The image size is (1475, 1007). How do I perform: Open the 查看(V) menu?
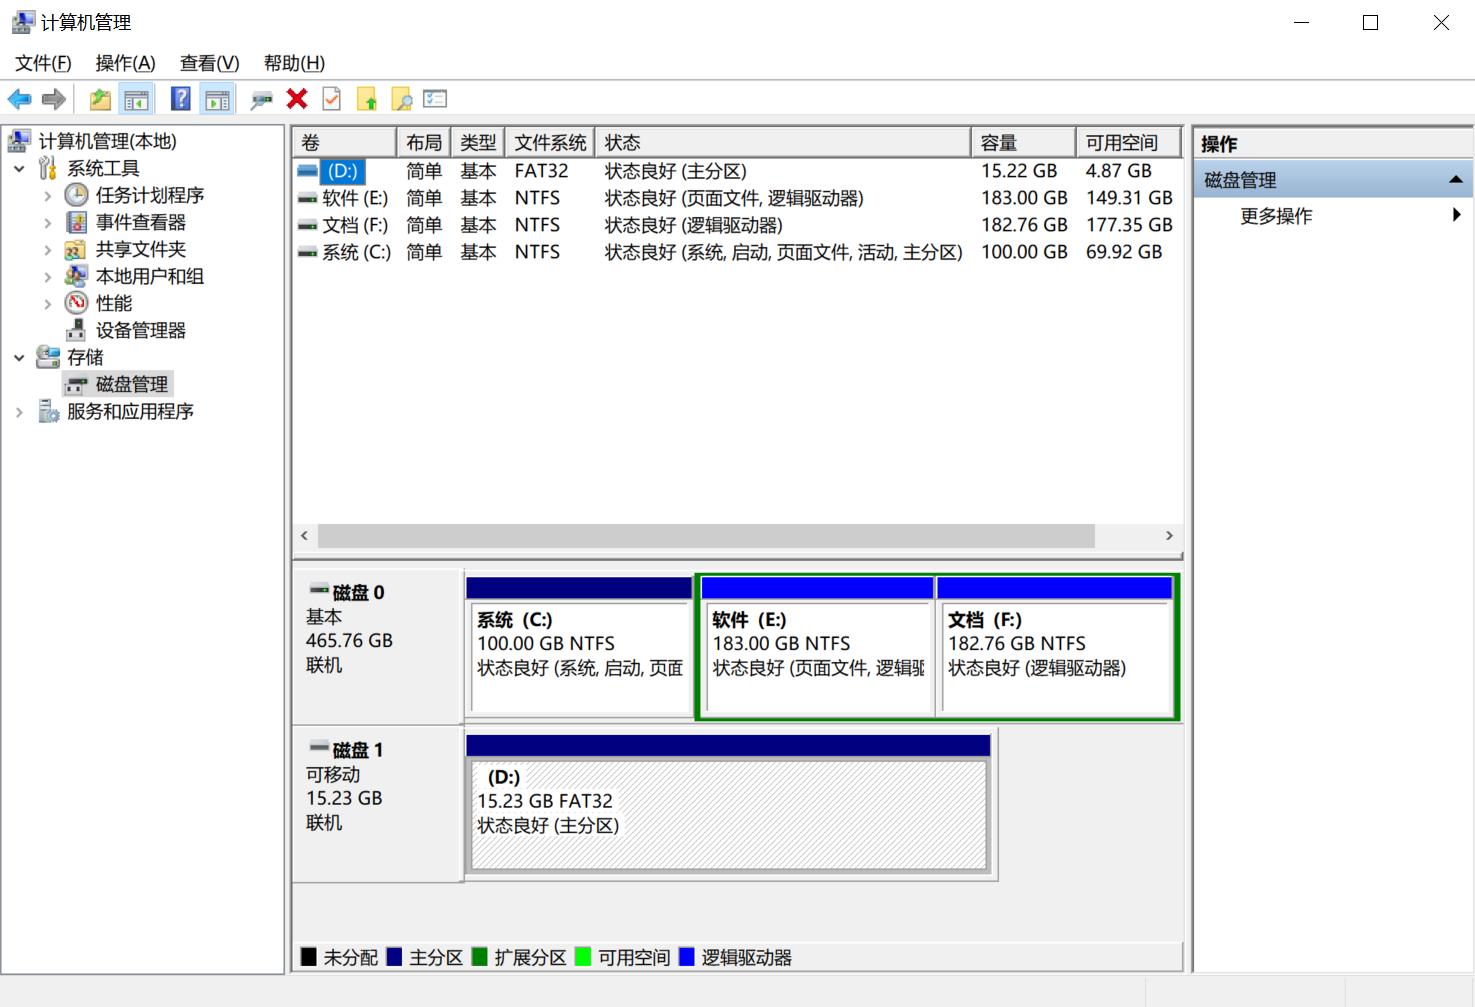pos(207,62)
